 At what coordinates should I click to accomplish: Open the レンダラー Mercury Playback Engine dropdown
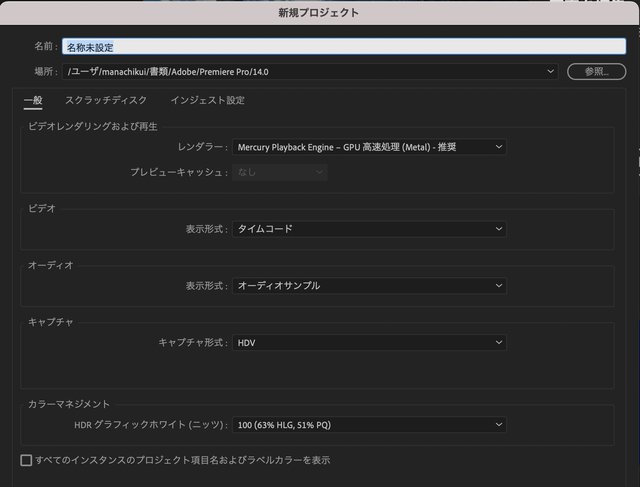[x=369, y=147]
